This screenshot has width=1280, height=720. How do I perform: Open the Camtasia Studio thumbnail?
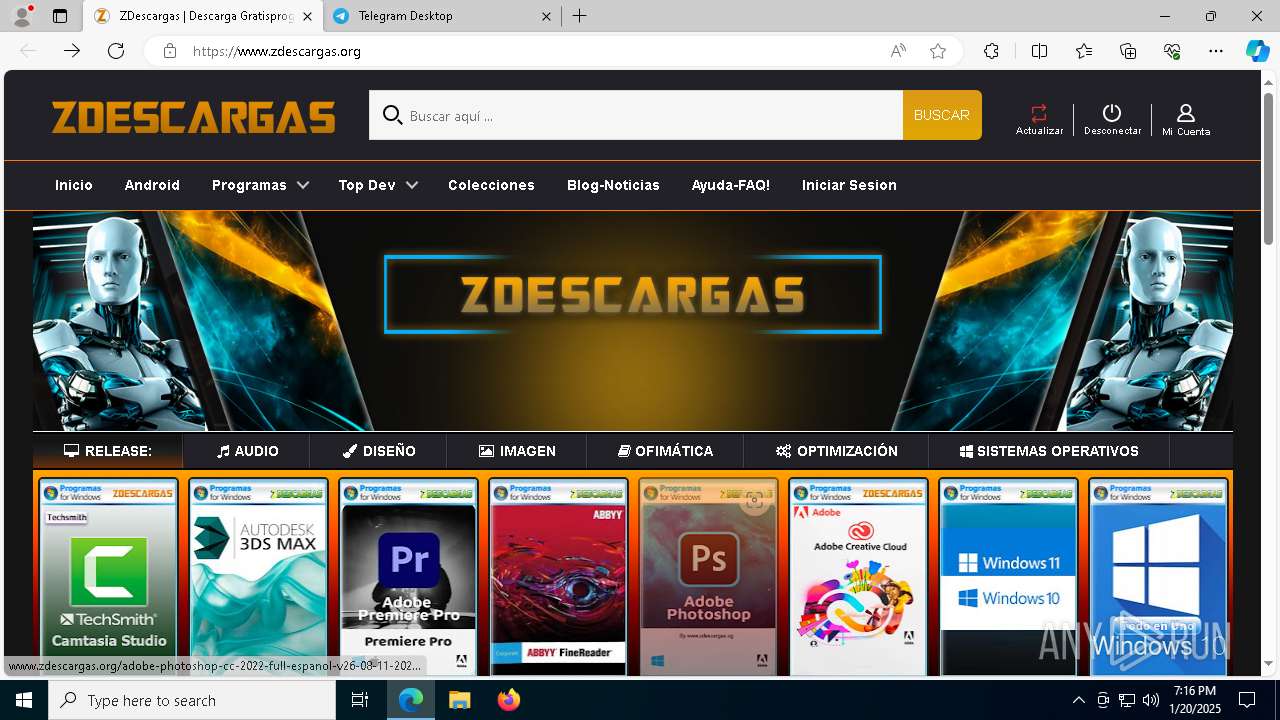[108, 578]
